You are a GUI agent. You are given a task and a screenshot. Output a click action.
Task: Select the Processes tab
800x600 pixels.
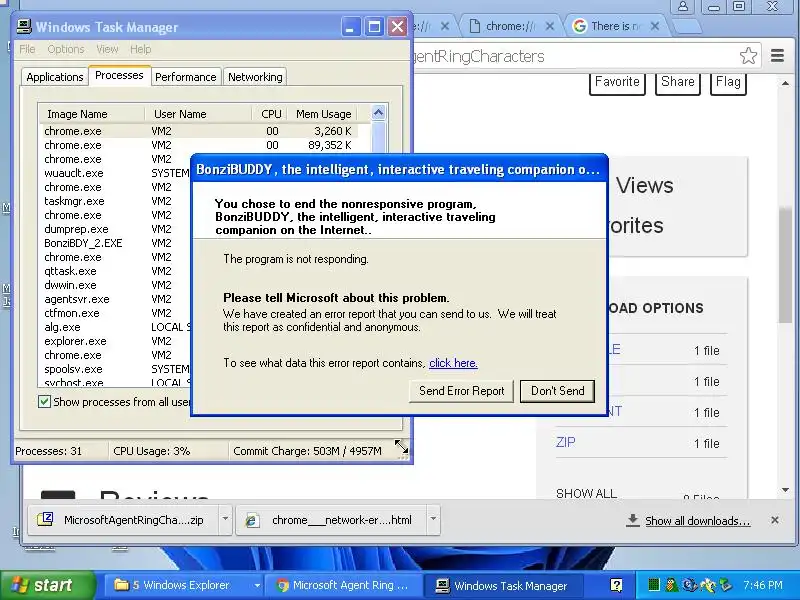[119, 75]
